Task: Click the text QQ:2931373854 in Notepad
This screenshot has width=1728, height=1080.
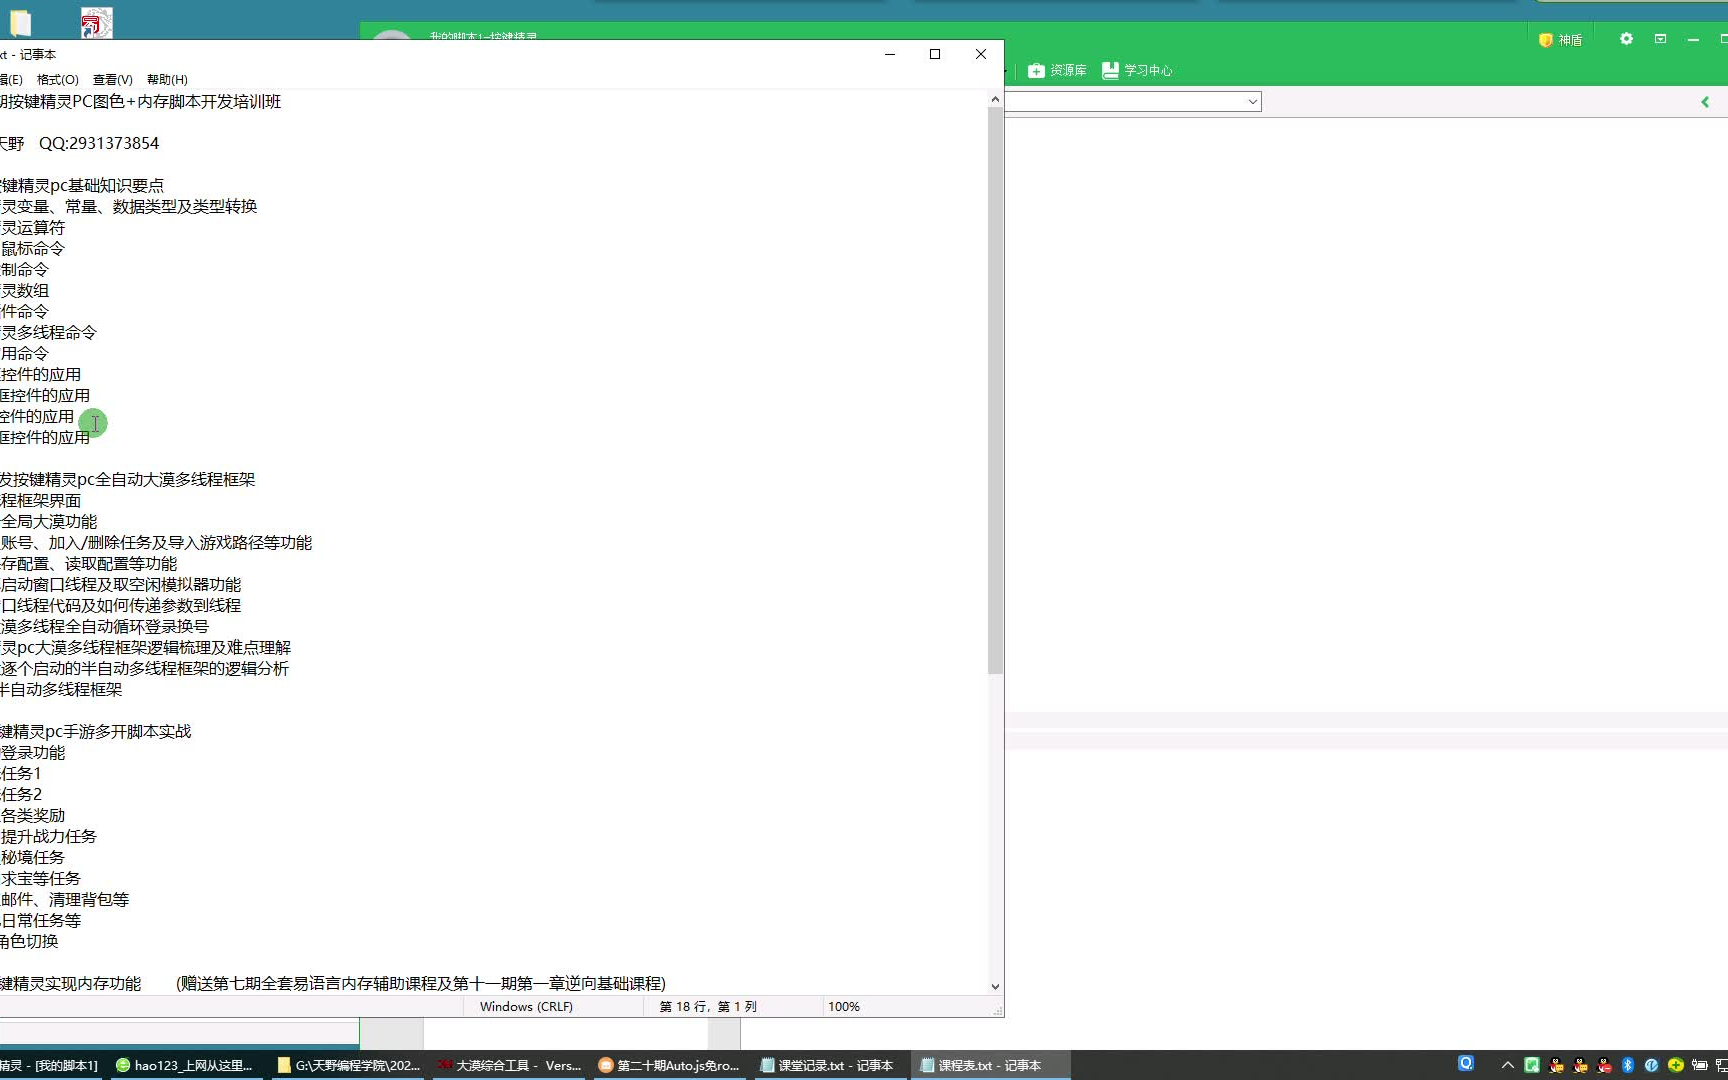Action: point(99,143)
